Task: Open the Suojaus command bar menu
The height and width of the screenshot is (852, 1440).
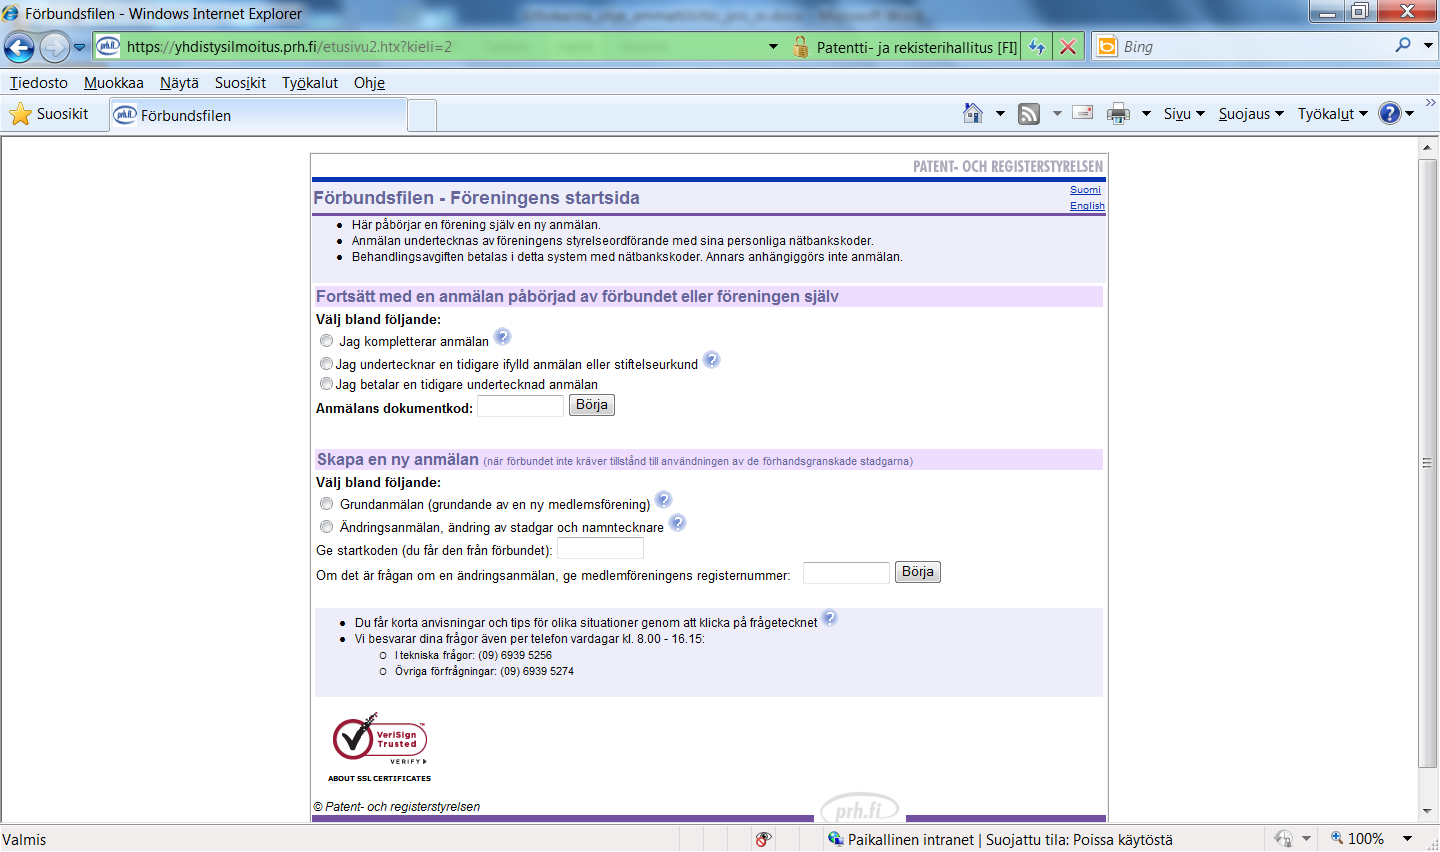Action: 1251,114
